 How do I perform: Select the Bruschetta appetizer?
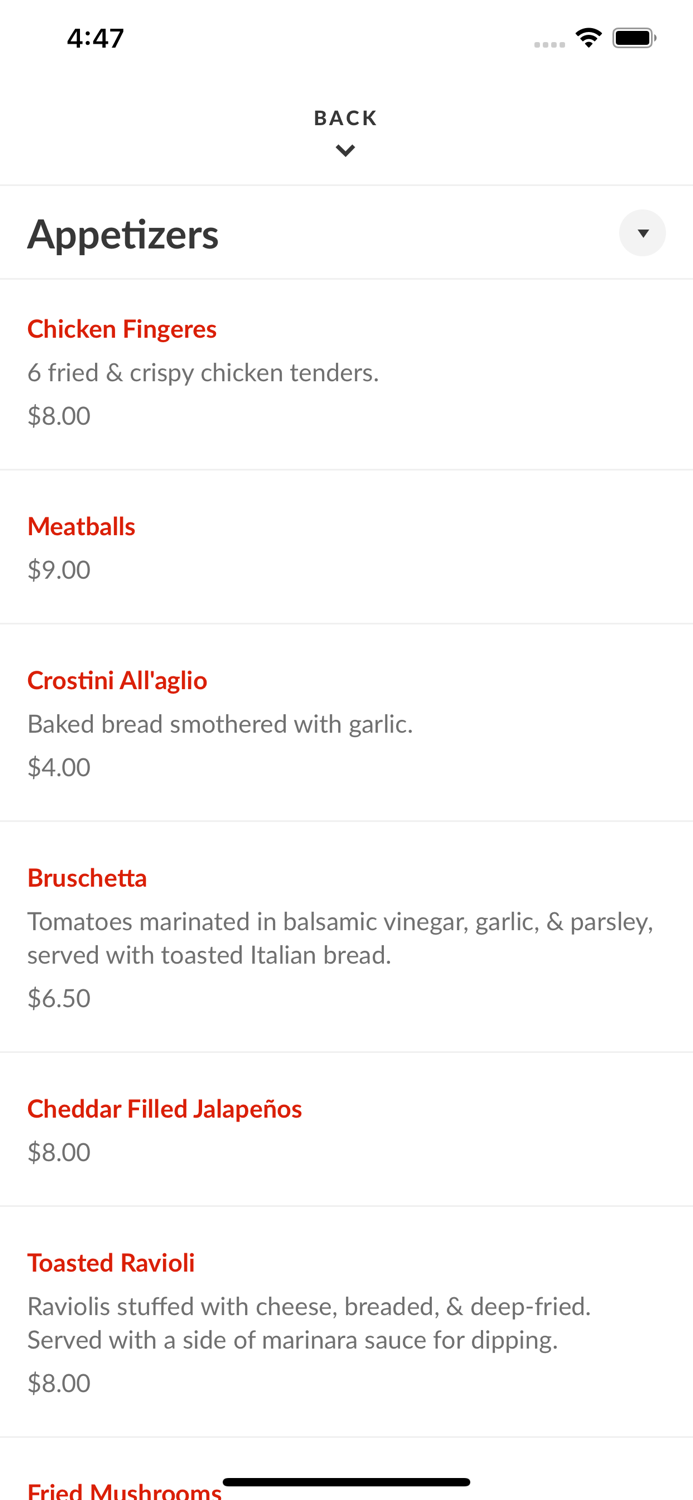pos(86,877)
